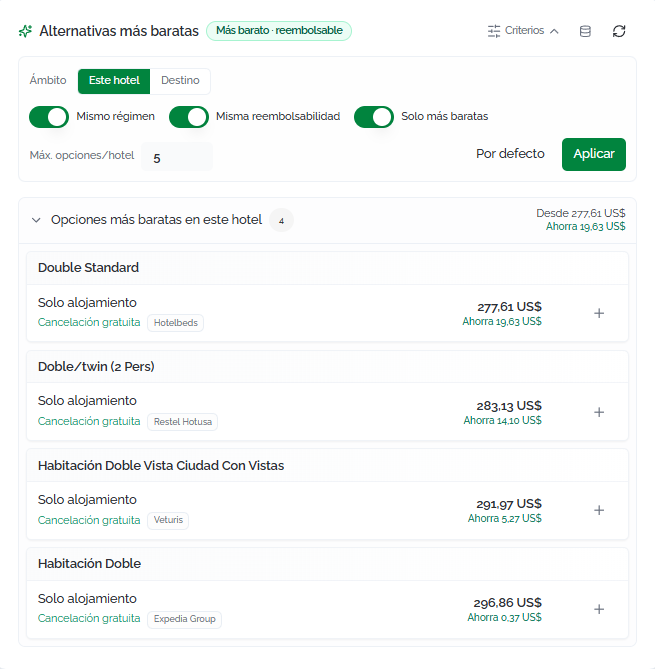Click Cancelación gratuita under Double Standard
Screen dimensions: 655x669
coord(89,323)
